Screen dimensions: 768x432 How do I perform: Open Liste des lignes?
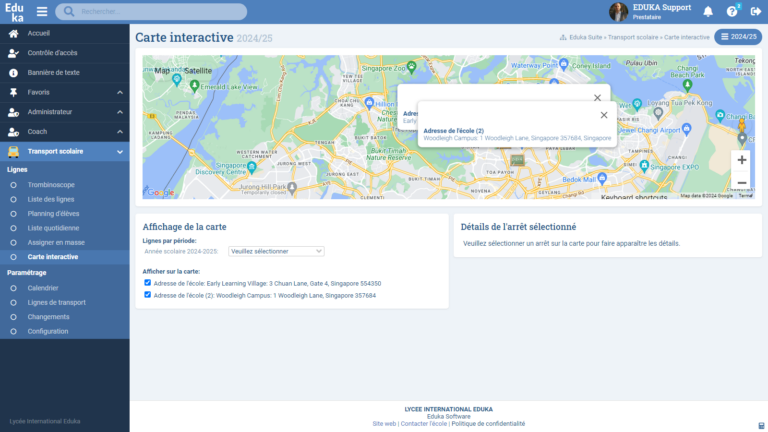[x=51, y=199]
